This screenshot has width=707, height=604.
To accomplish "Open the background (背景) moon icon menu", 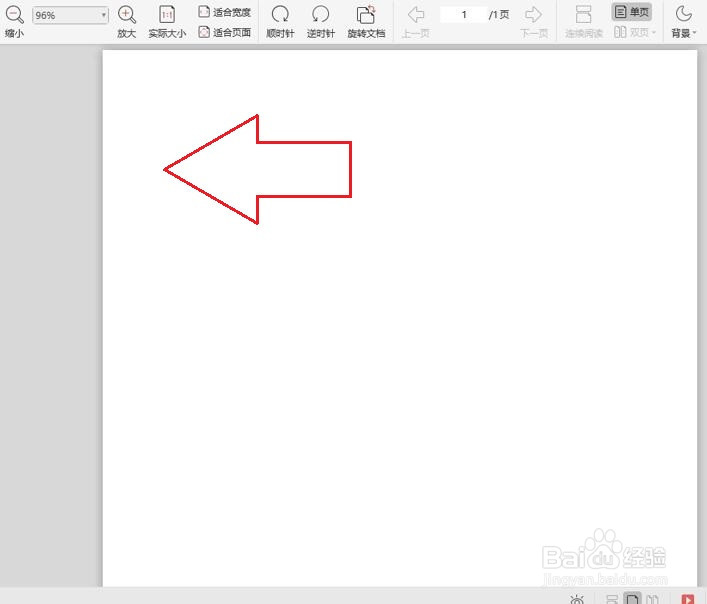I will (684, 15).
